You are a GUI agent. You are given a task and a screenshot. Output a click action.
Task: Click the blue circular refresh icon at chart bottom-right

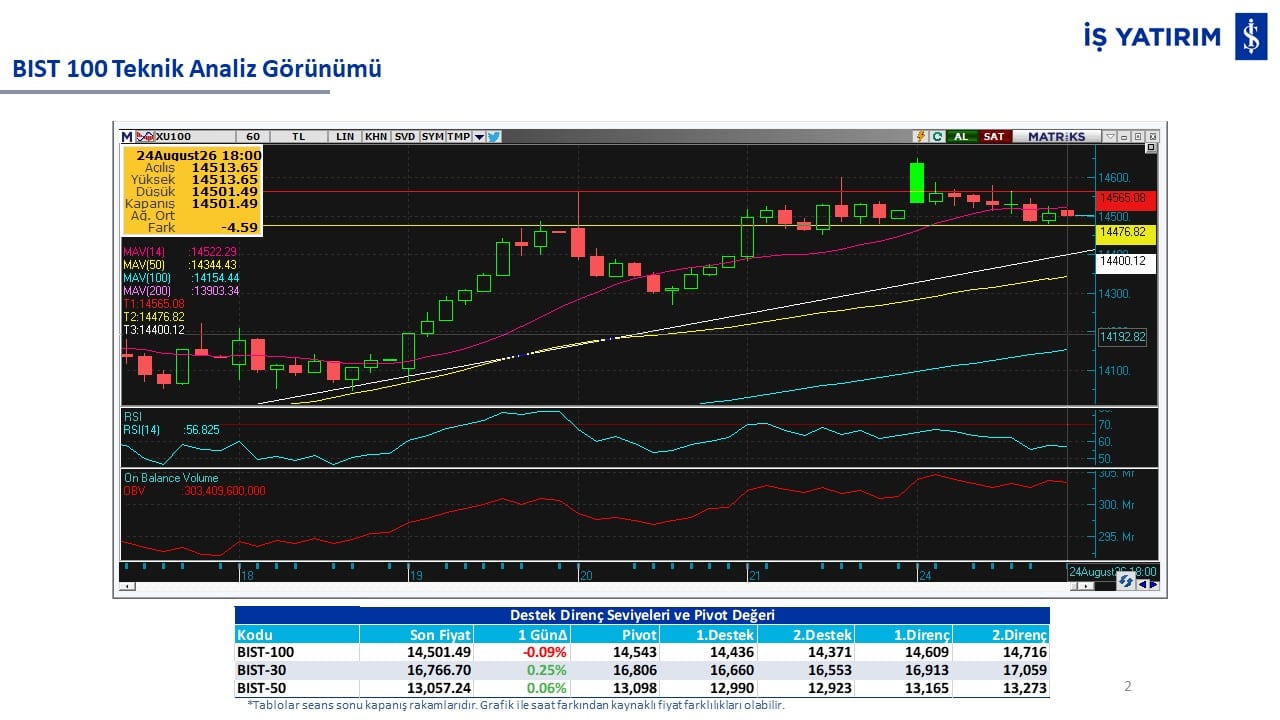[x=1125, y=581]
